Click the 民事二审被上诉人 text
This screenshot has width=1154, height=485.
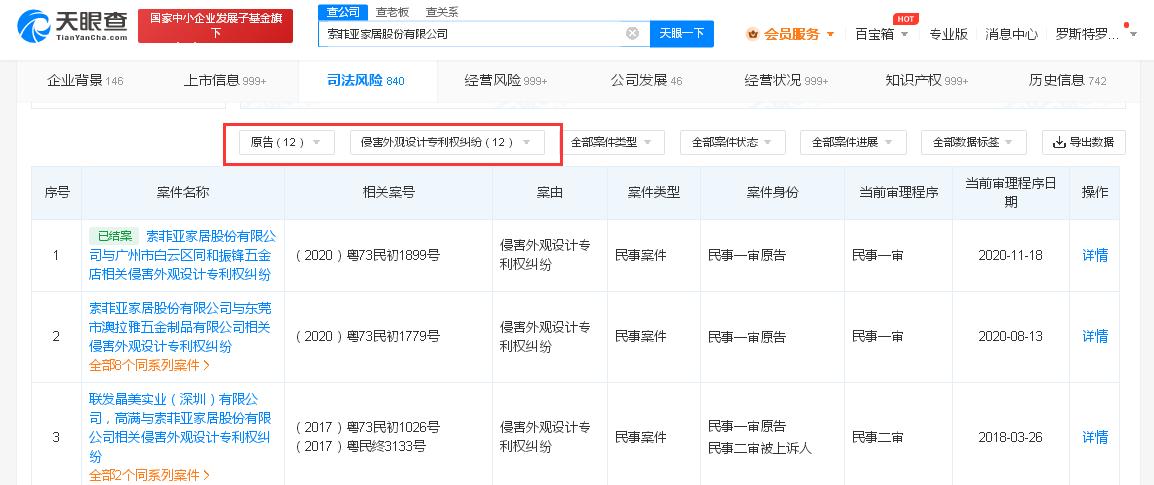[760, 447]
